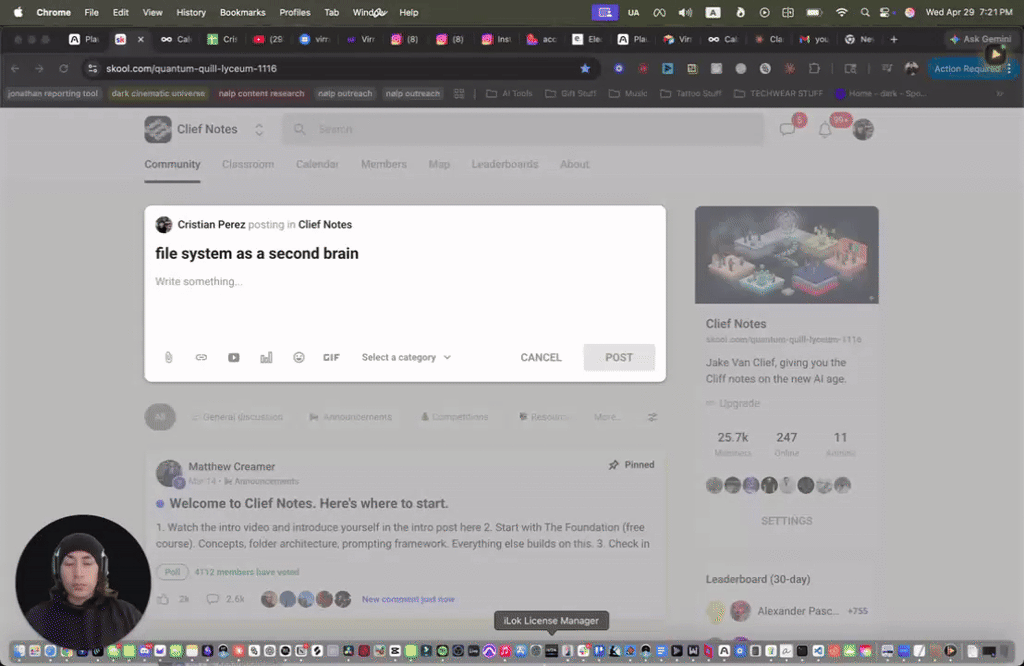1024x666 pixels.
Task: Click the Upgrade link in the sidebar
Action: 739,404
